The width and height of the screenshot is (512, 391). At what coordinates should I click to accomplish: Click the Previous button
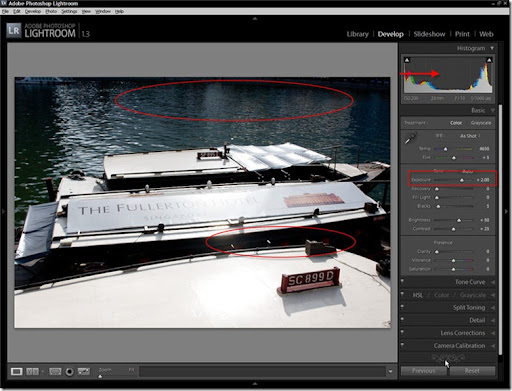click(x=423, y=371)
